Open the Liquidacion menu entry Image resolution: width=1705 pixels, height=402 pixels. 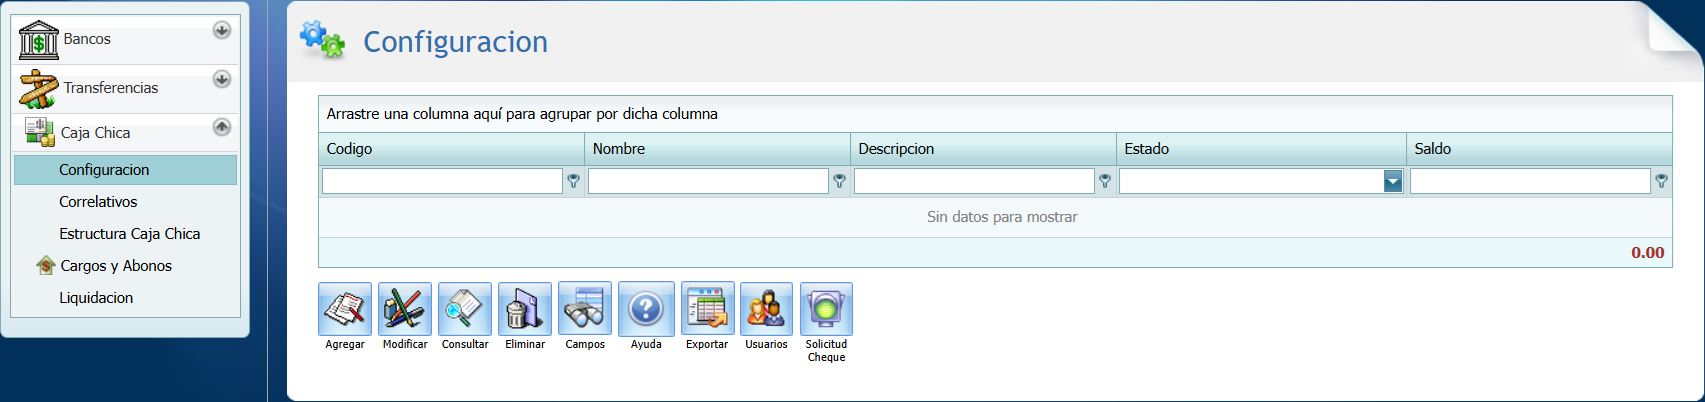[96, 298]
